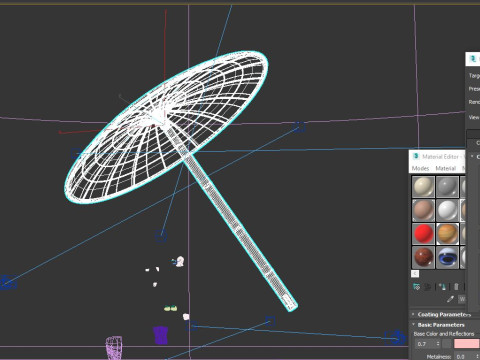Select the brown marble material sample slot
The width and height of the screenshot is (480, 360).
[423, 257]
